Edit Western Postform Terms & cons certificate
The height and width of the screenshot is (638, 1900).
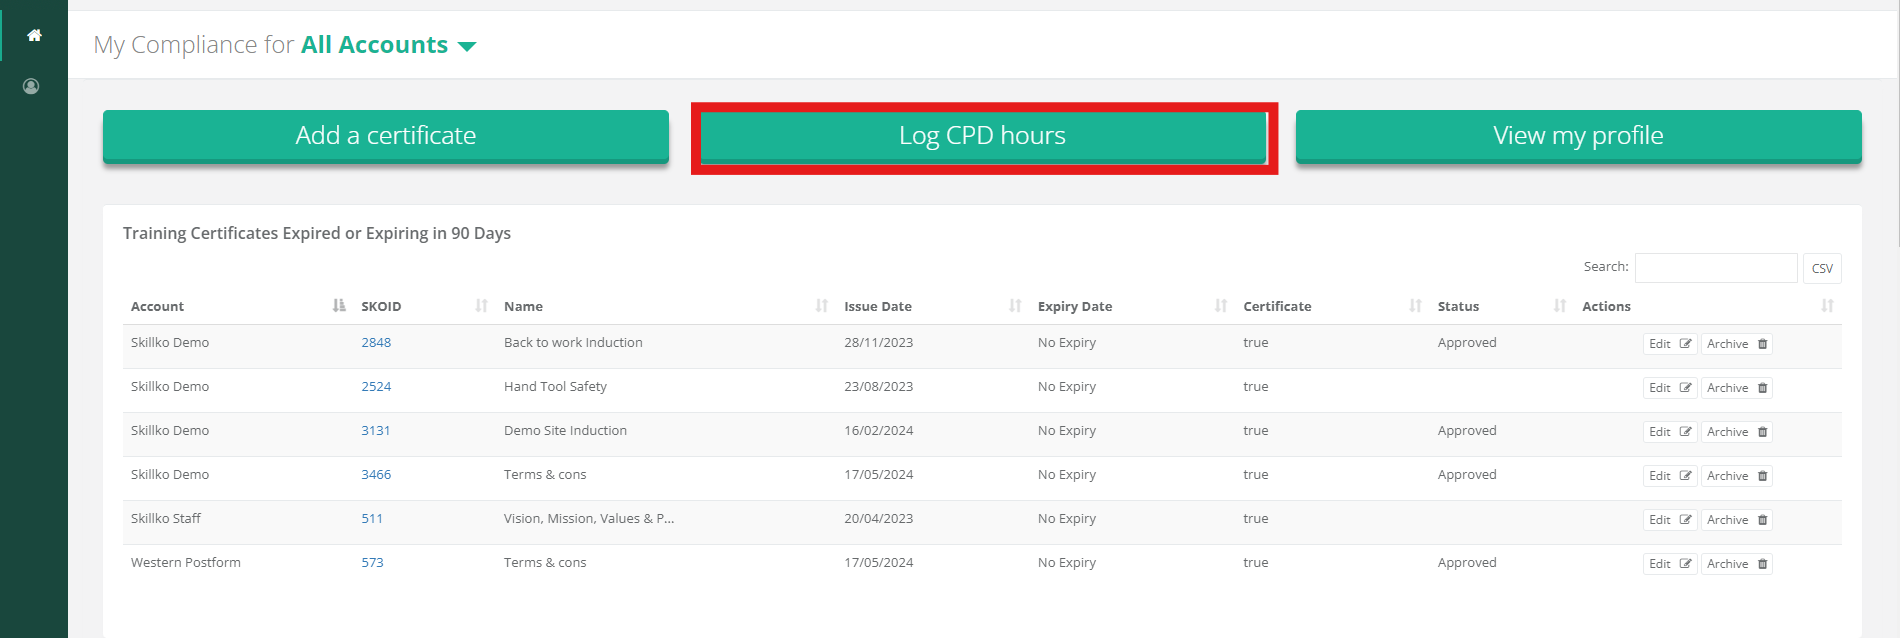tap(1670, 564)
